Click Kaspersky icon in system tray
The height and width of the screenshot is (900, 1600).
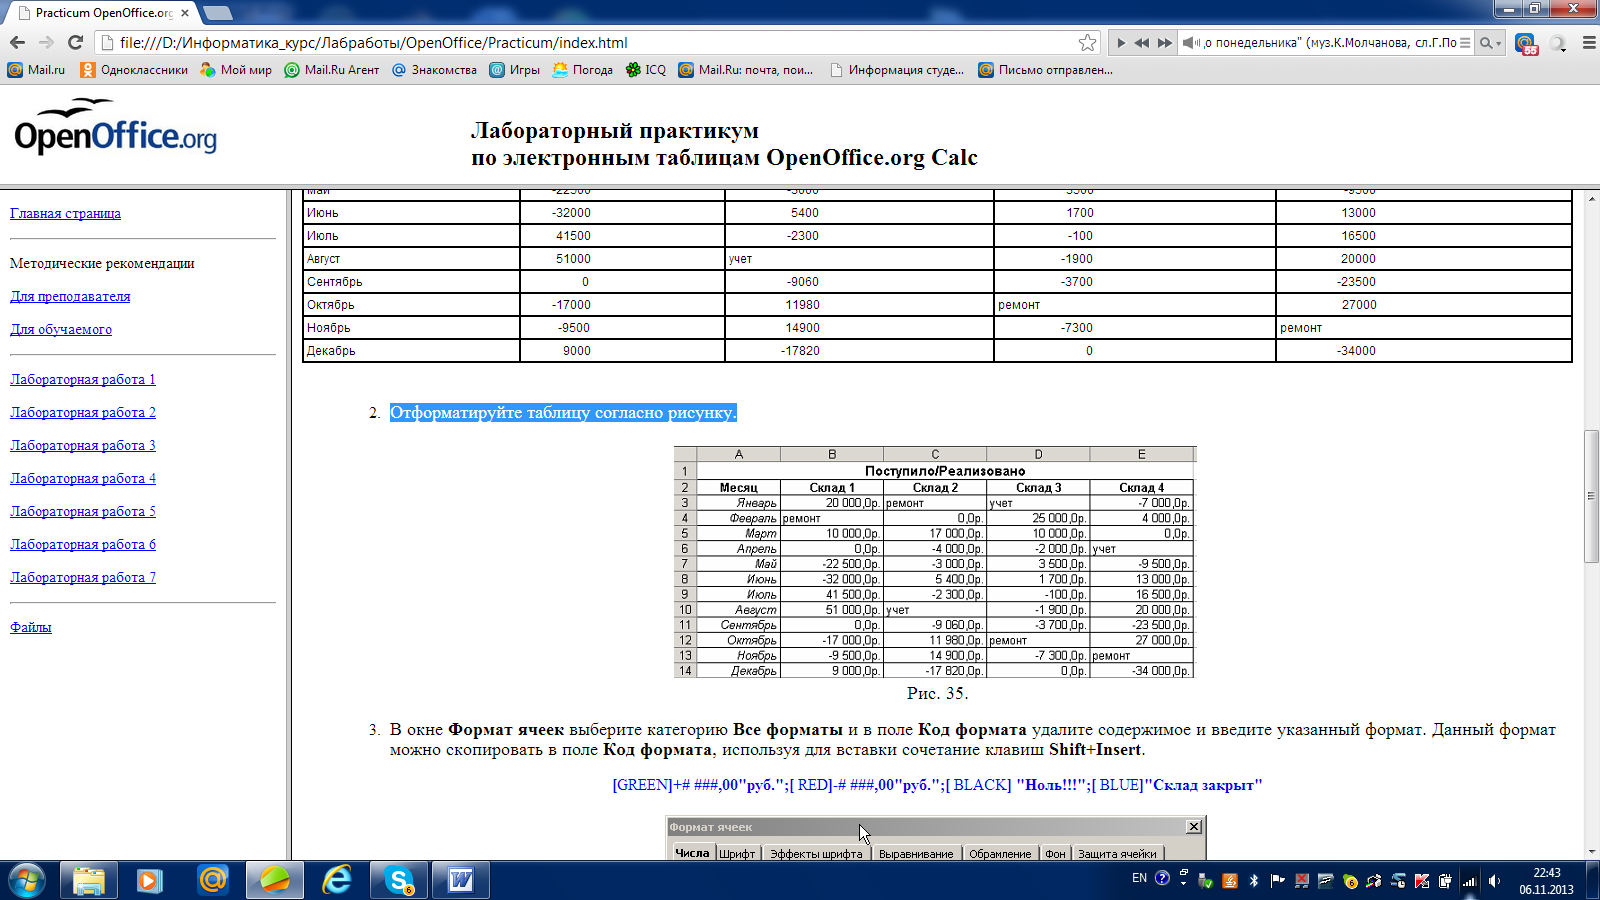pos(1422,881)
